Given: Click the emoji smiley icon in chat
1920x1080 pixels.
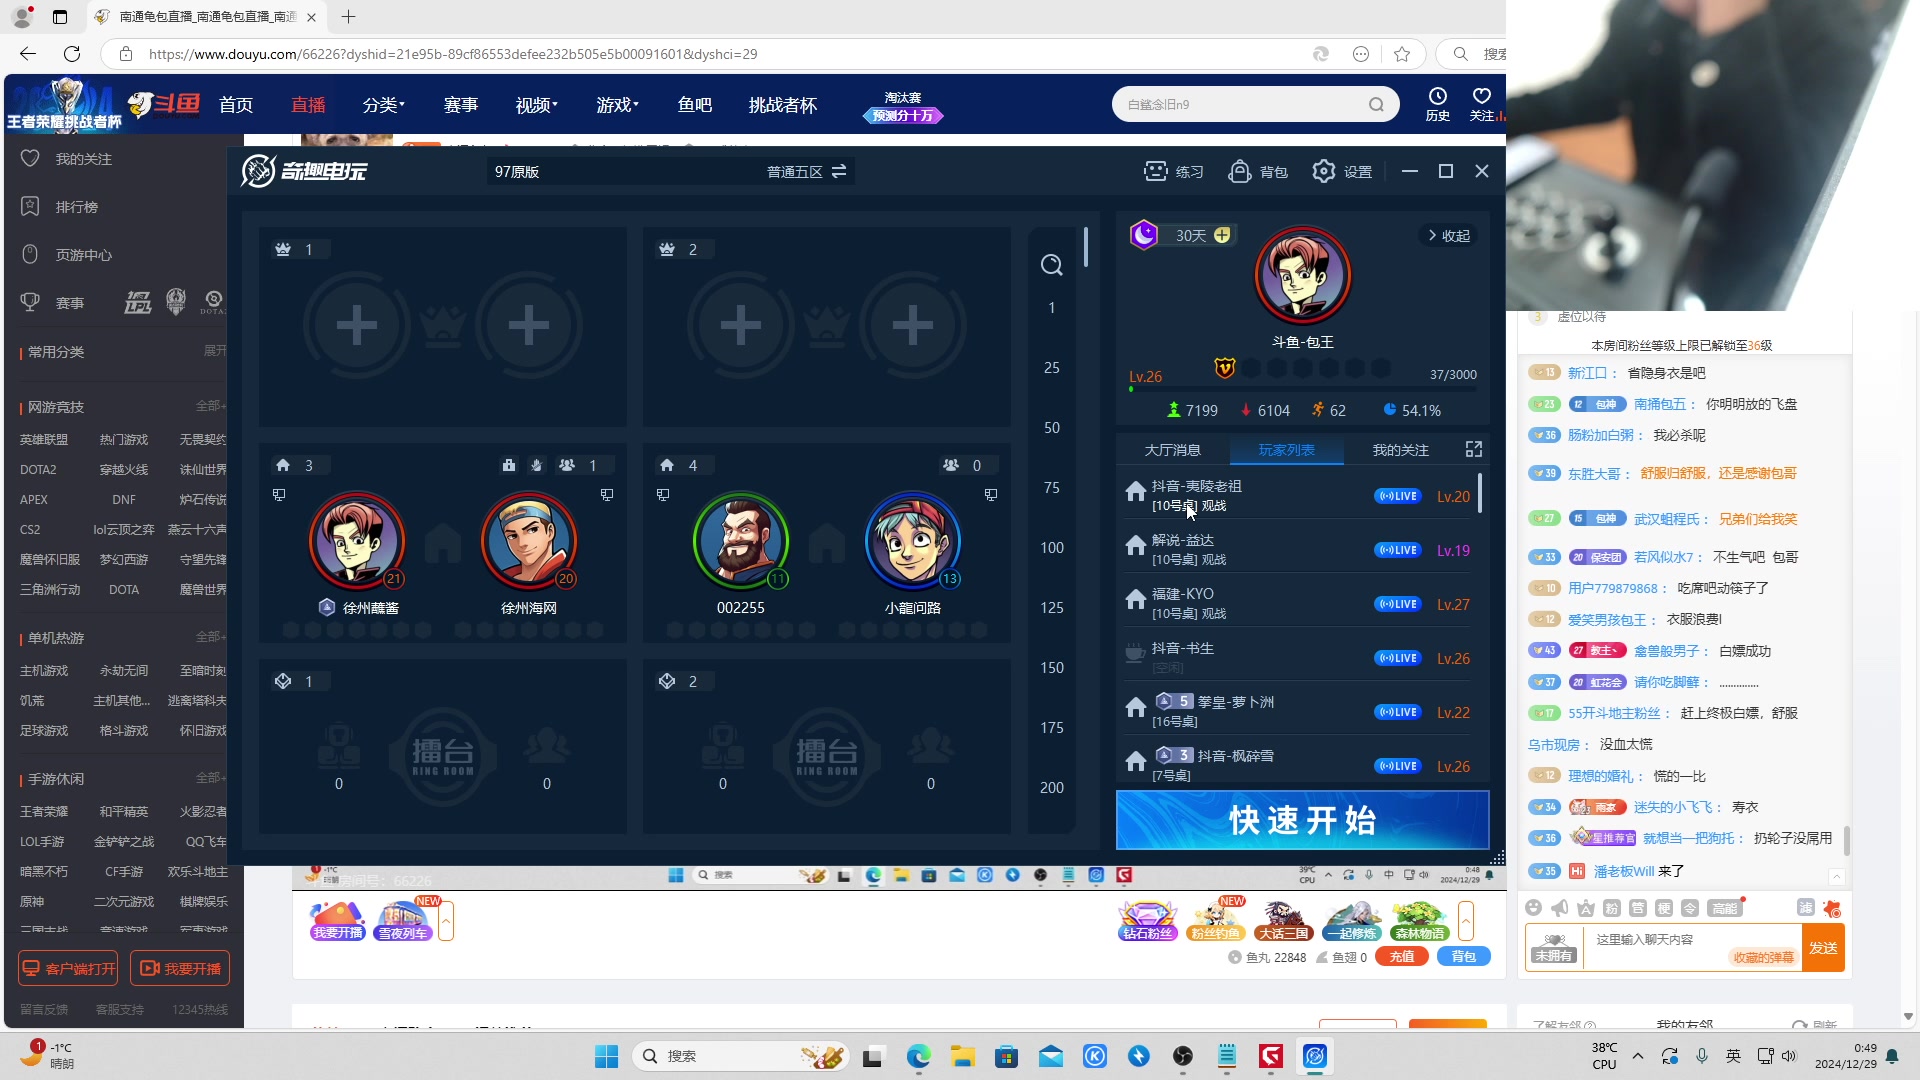Looking at the screenshot, I should [x=1534, y=908].
